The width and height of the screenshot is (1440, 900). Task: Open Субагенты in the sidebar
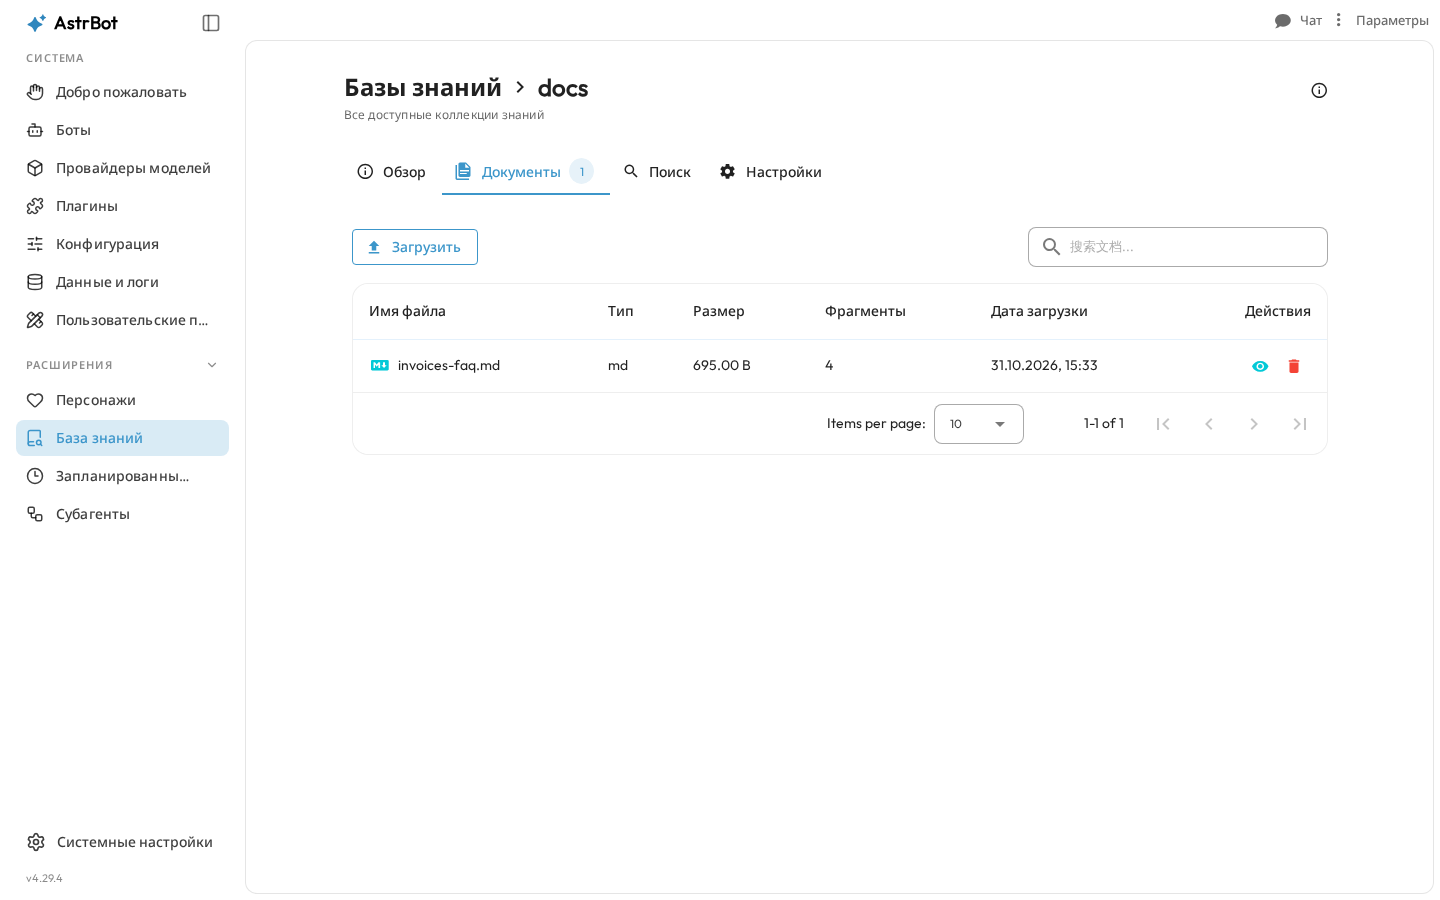[x=122, y=514]
